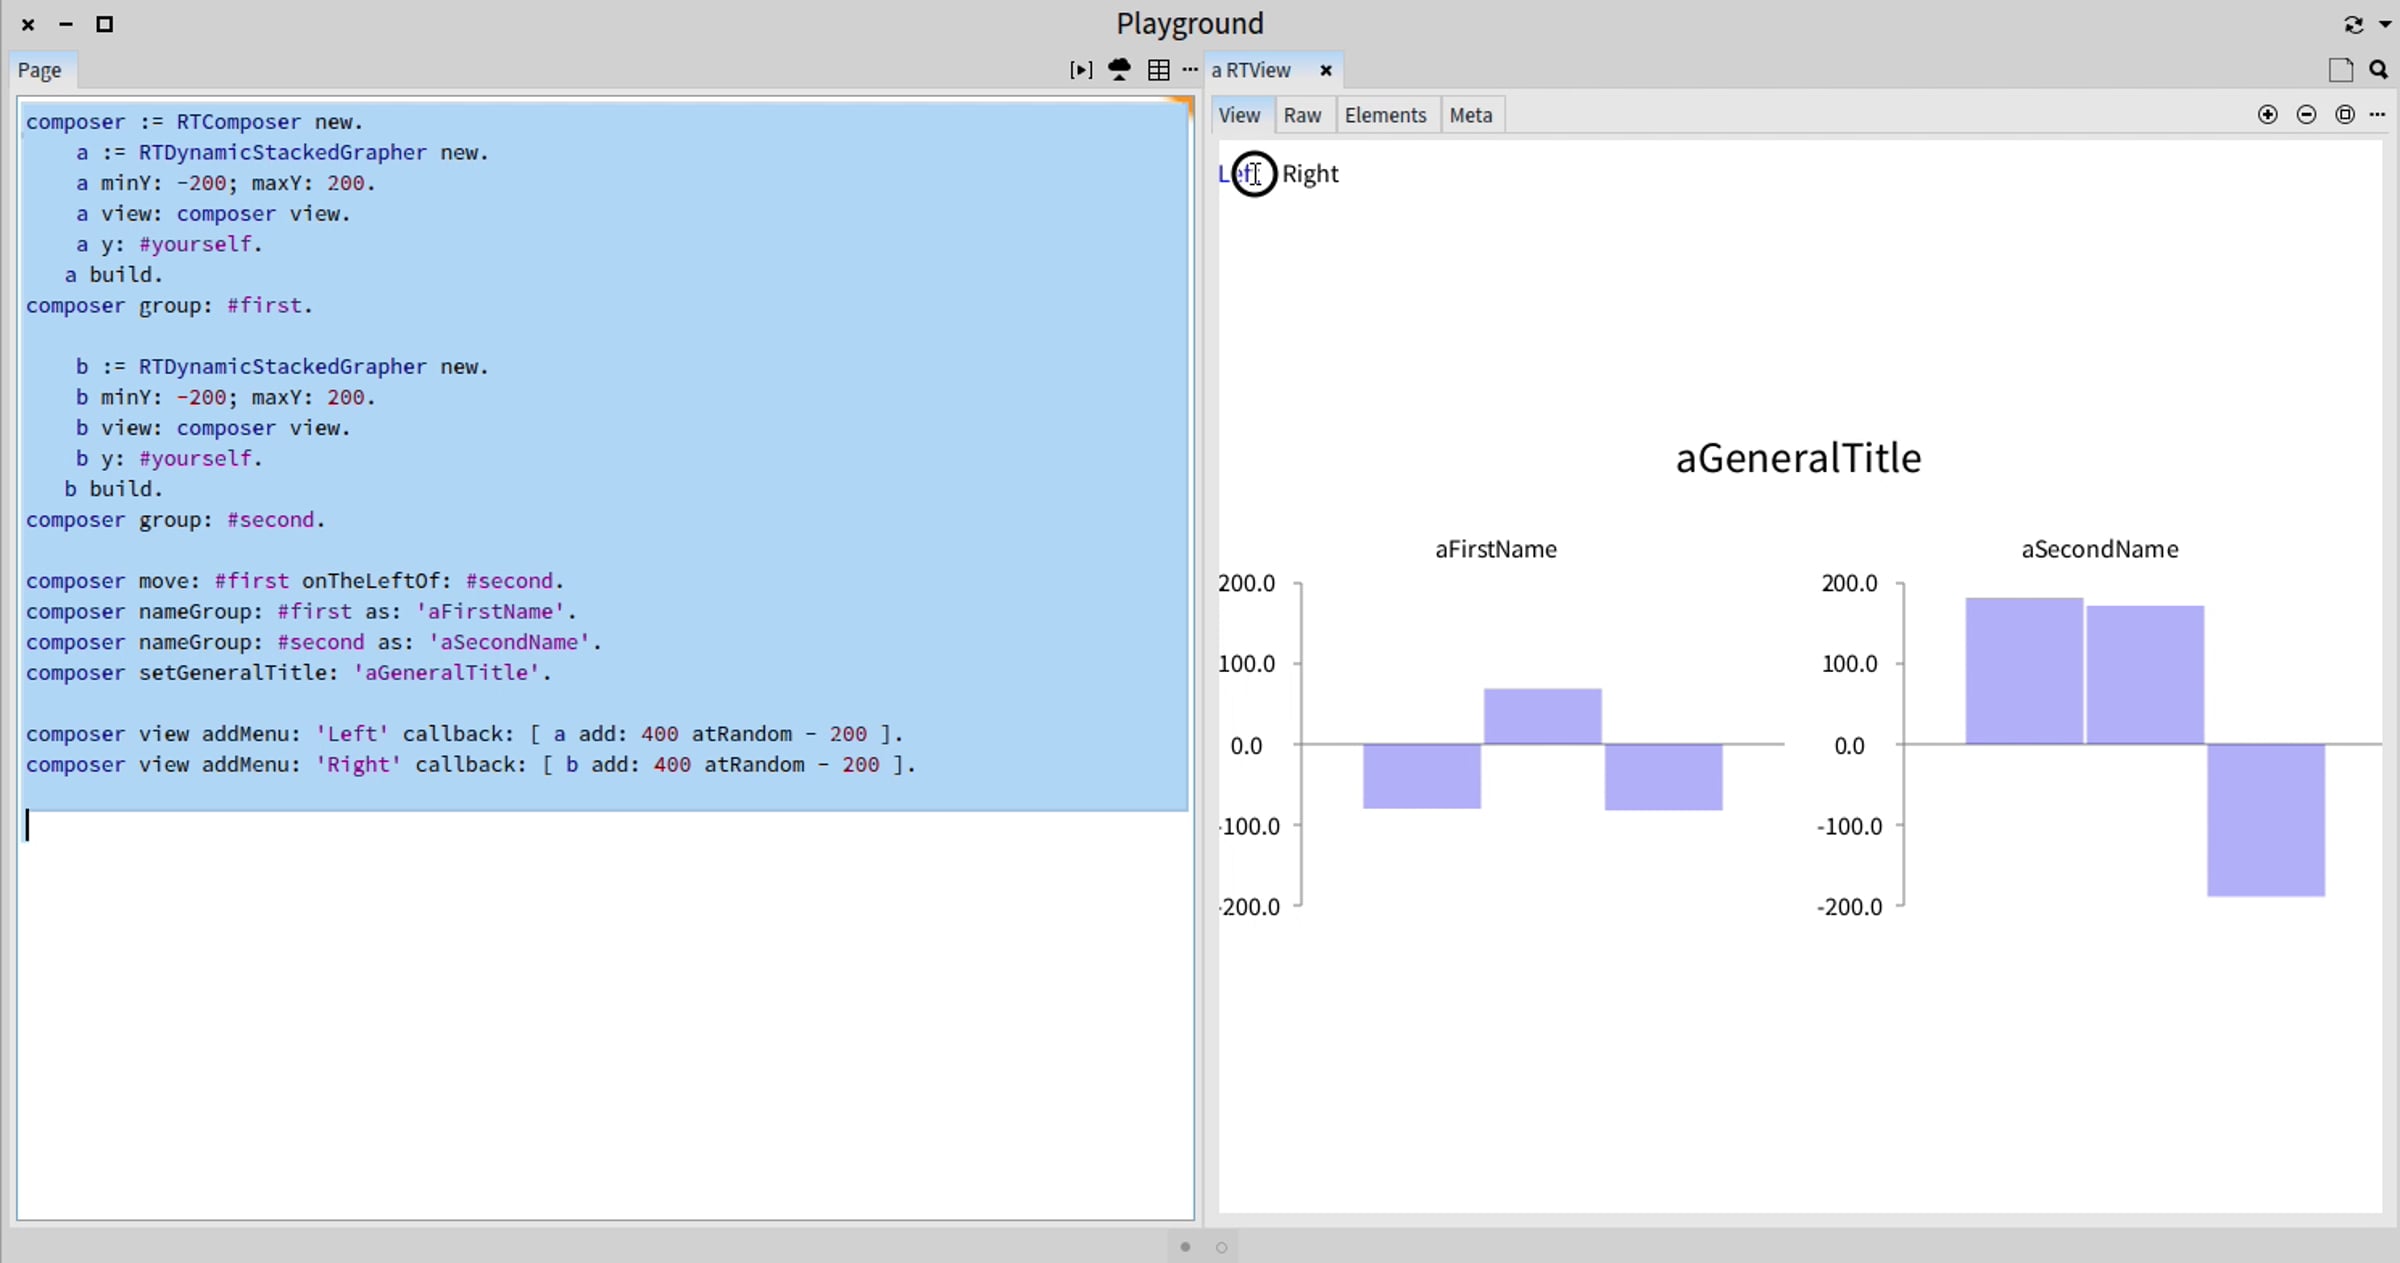Select the 'a RTView' tab
Viewport: 2400px width, 1263px height.
click(x=1251, y=70)
